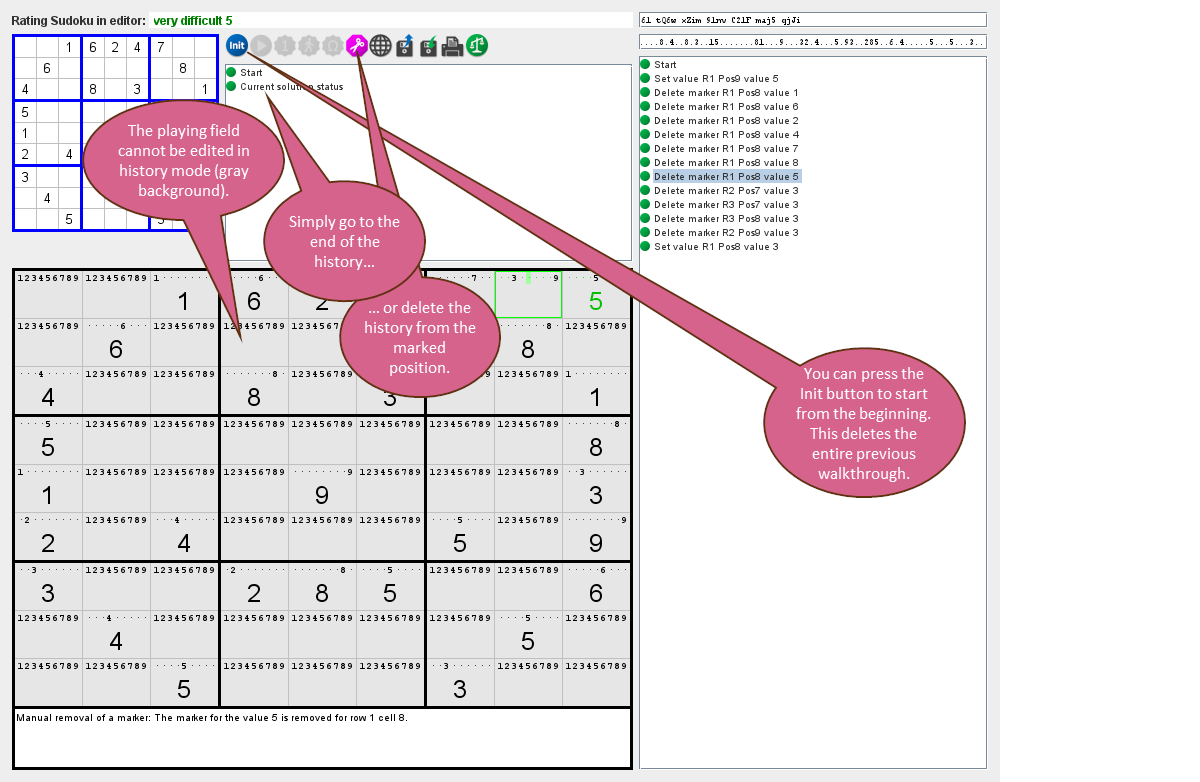
Task: Click the last cell of row 5 showing 3
Action: click(596, 490)
